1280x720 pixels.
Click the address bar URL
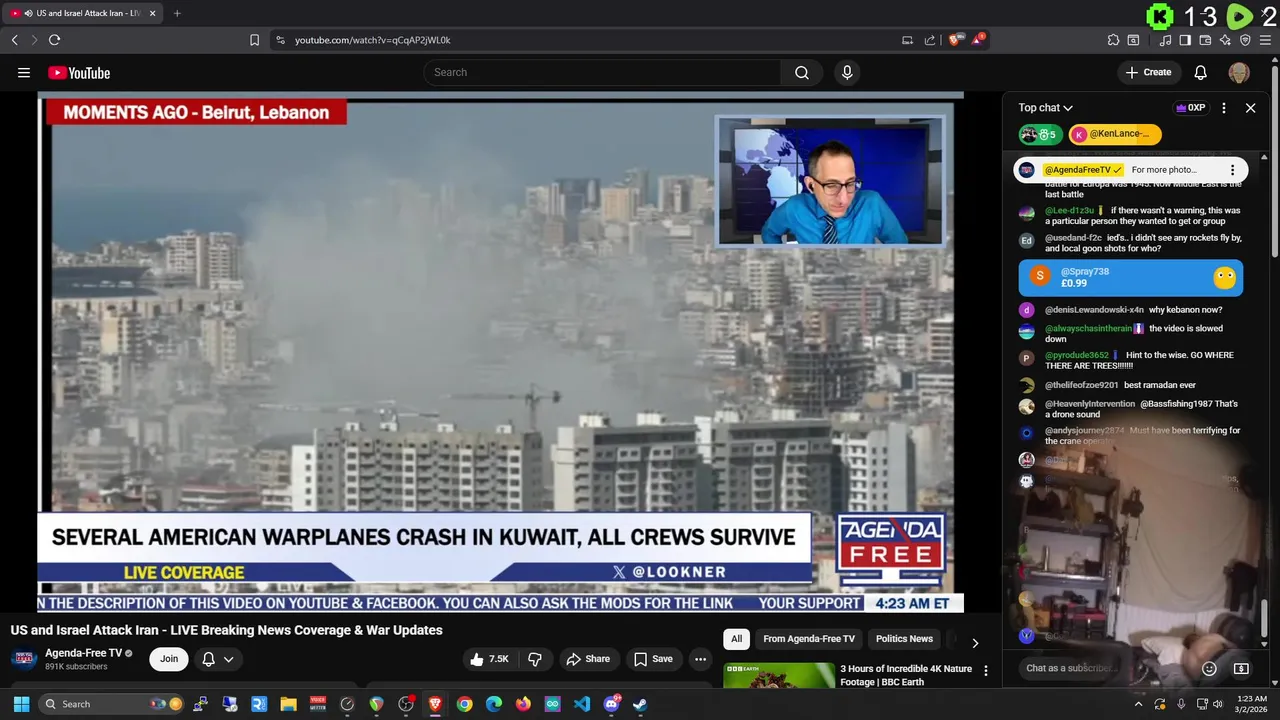(x=372, y=40)
